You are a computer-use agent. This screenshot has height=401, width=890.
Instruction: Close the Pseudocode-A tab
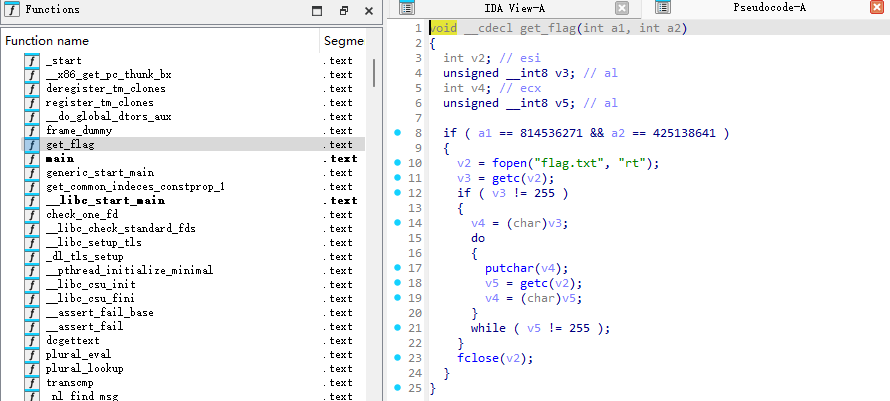876,8
